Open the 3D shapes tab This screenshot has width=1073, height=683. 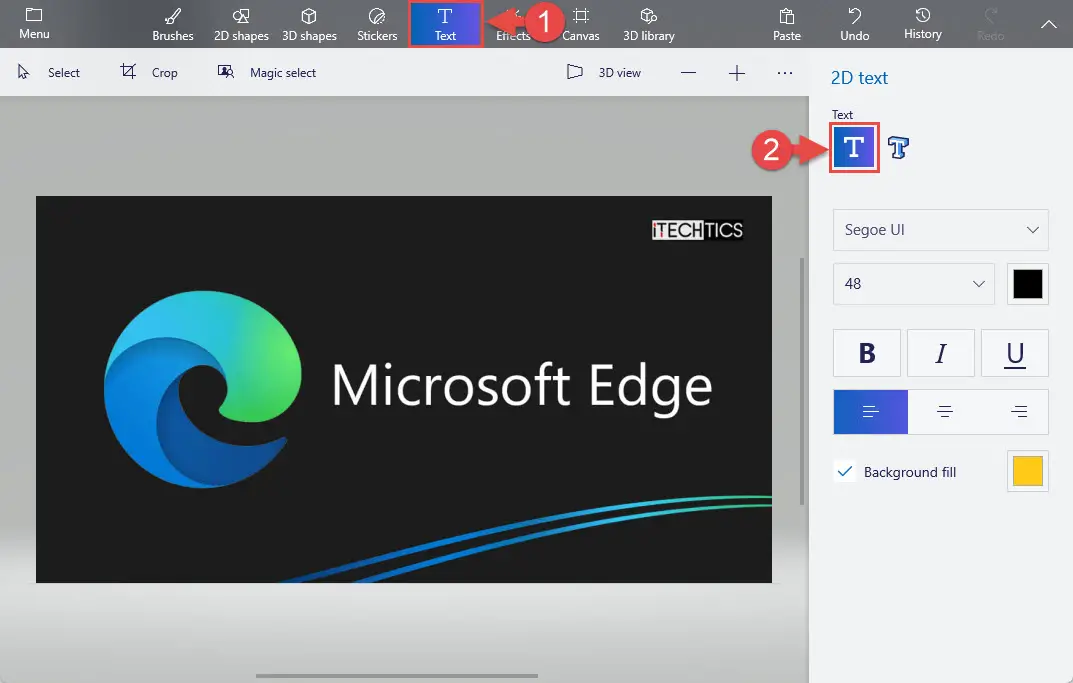pos(309,25)
